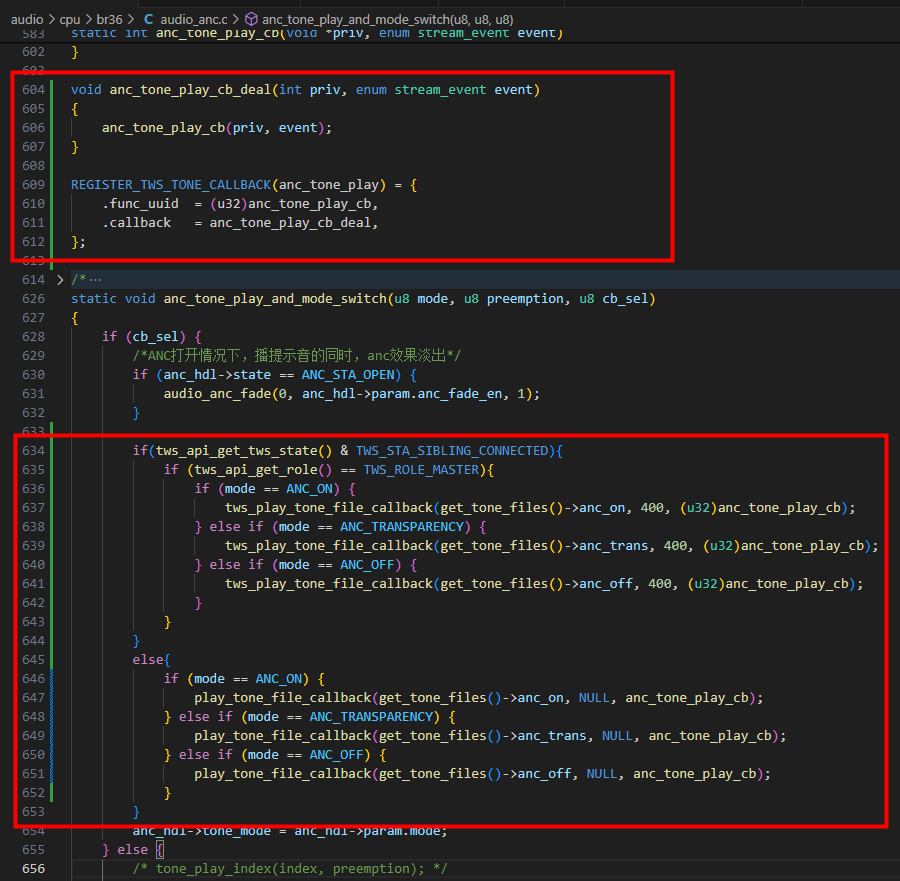Click the Chinese comment on line 629
The image size is (900, 881).
point(297,356)
